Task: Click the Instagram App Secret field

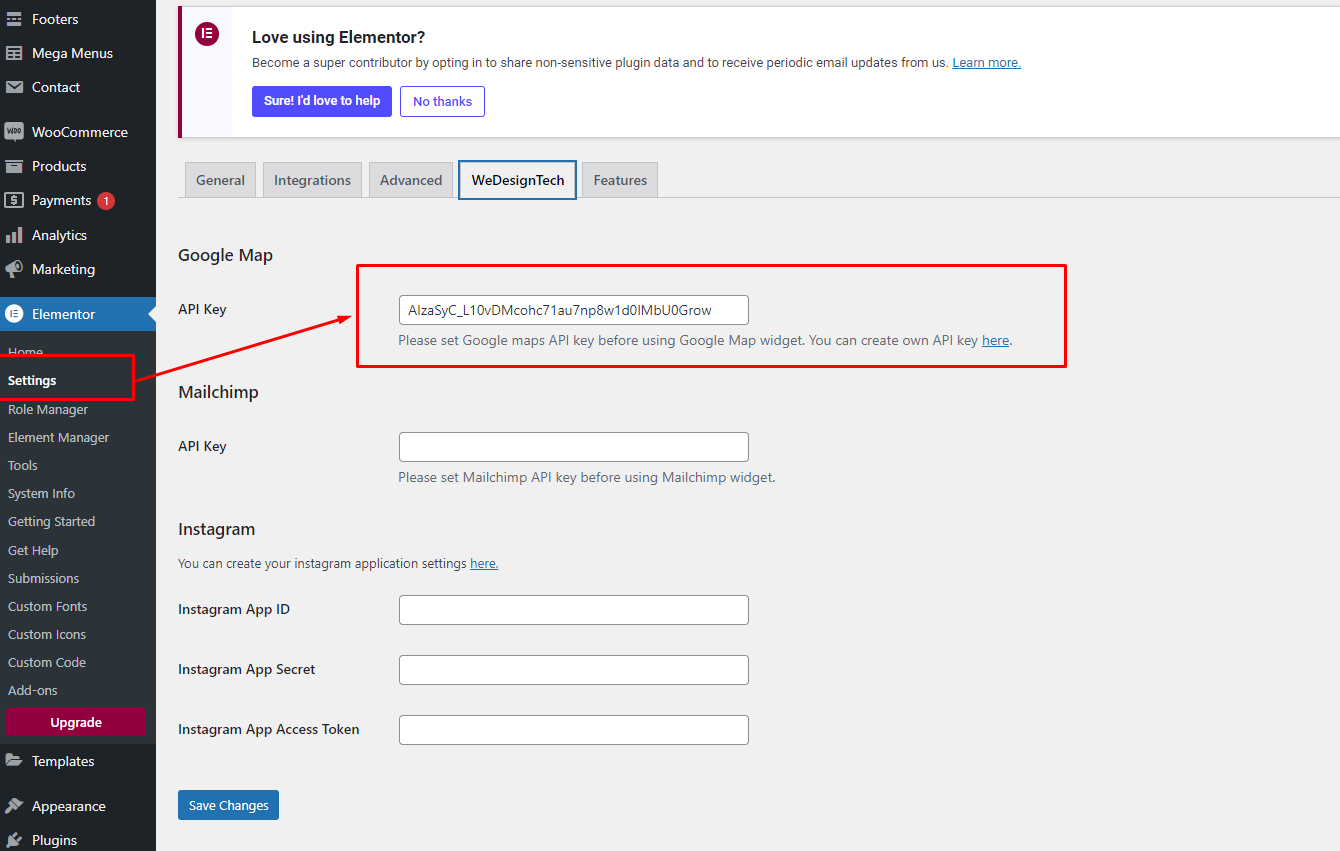Action: 574,670
